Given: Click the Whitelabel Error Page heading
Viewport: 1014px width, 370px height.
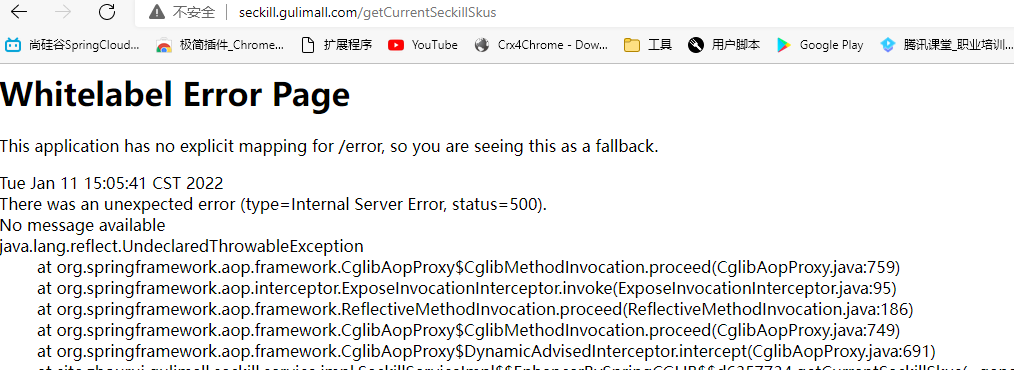Looking at the screenshot, I should [175, 94].
